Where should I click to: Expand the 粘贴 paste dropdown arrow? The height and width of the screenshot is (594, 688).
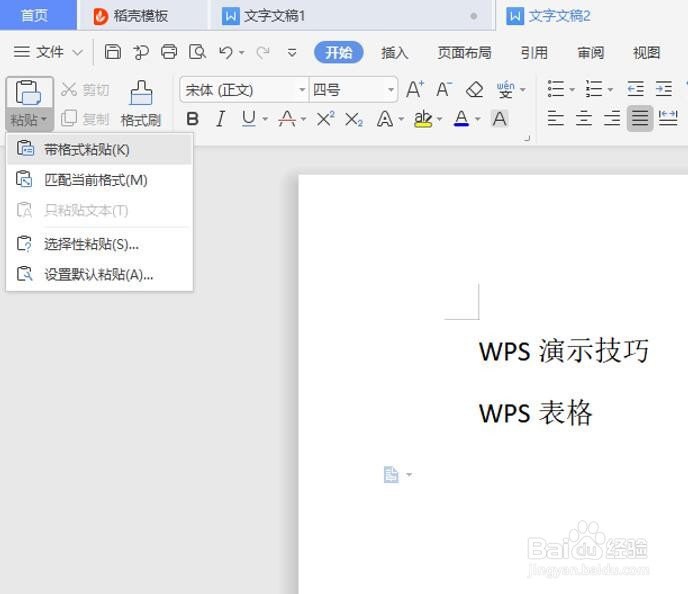tap(43, 119)
